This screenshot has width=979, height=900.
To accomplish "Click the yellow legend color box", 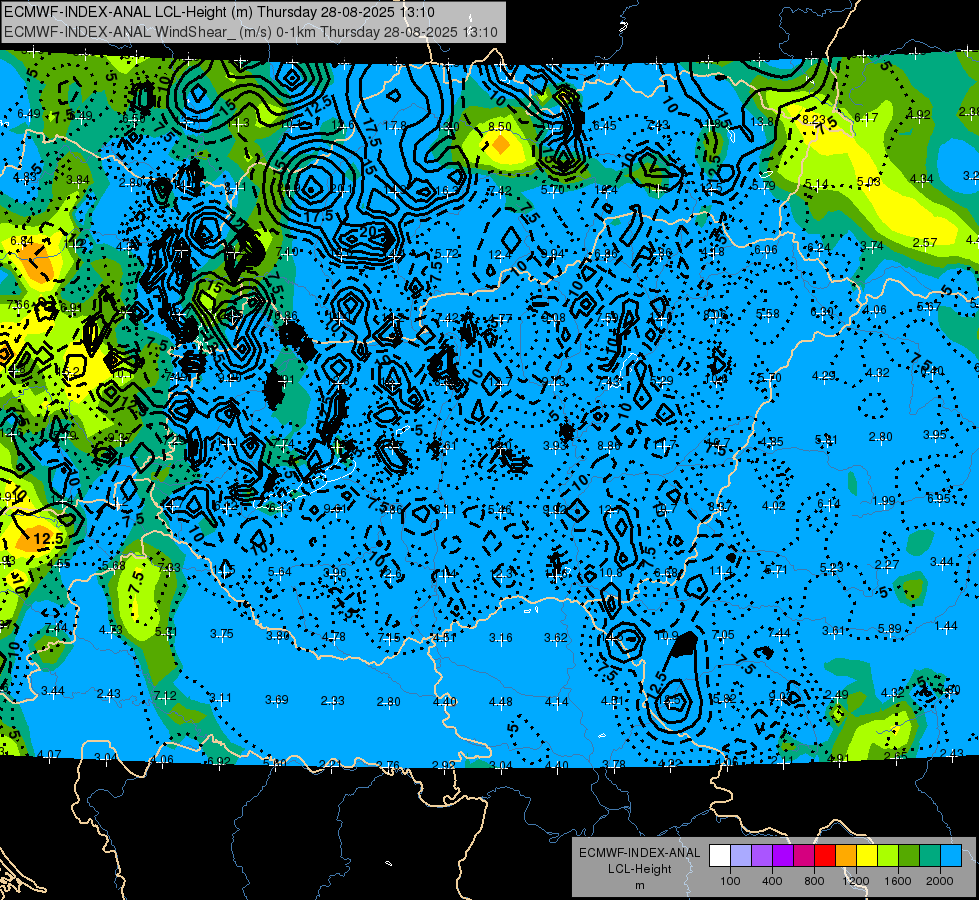I will click(867, 856).
